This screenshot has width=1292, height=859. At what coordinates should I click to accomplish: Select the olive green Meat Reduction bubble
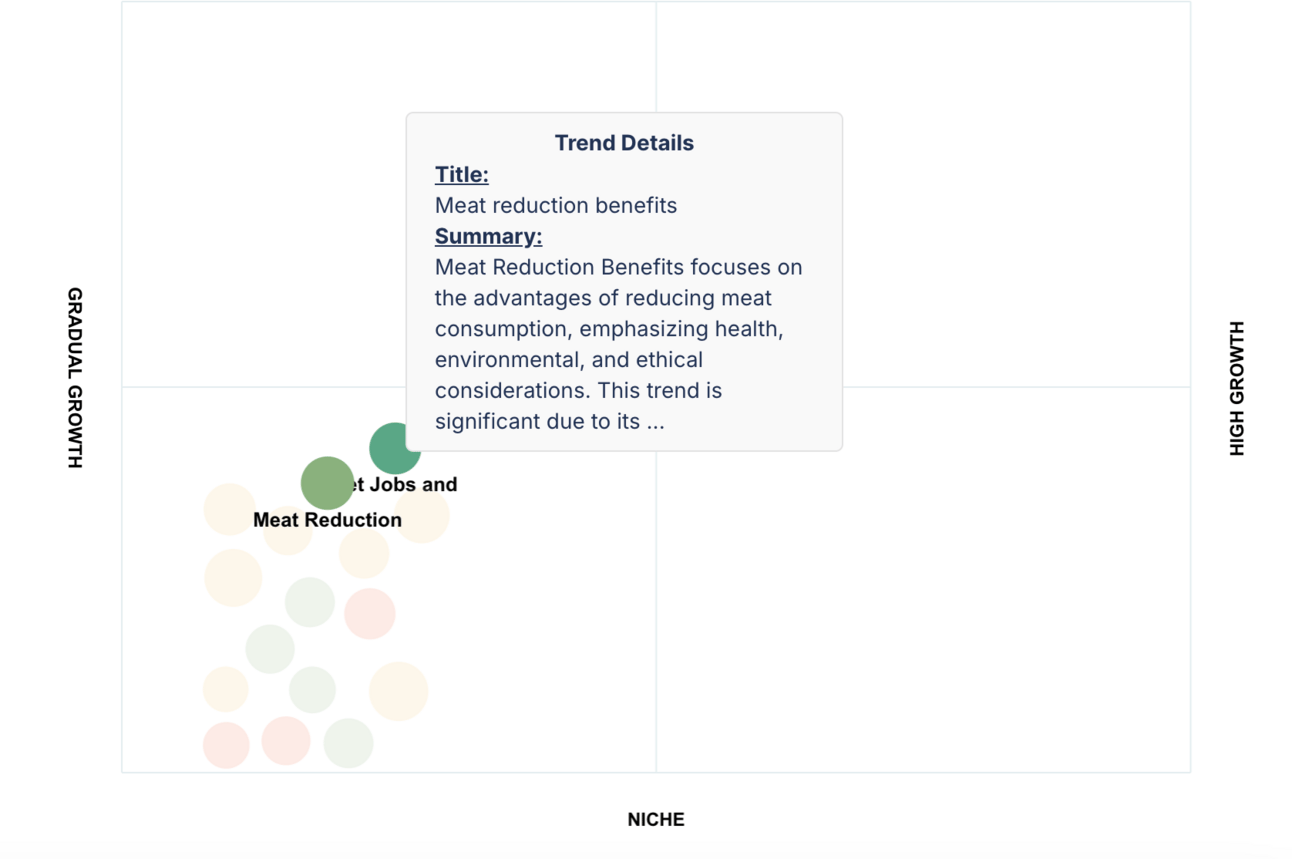click(327, 483)
